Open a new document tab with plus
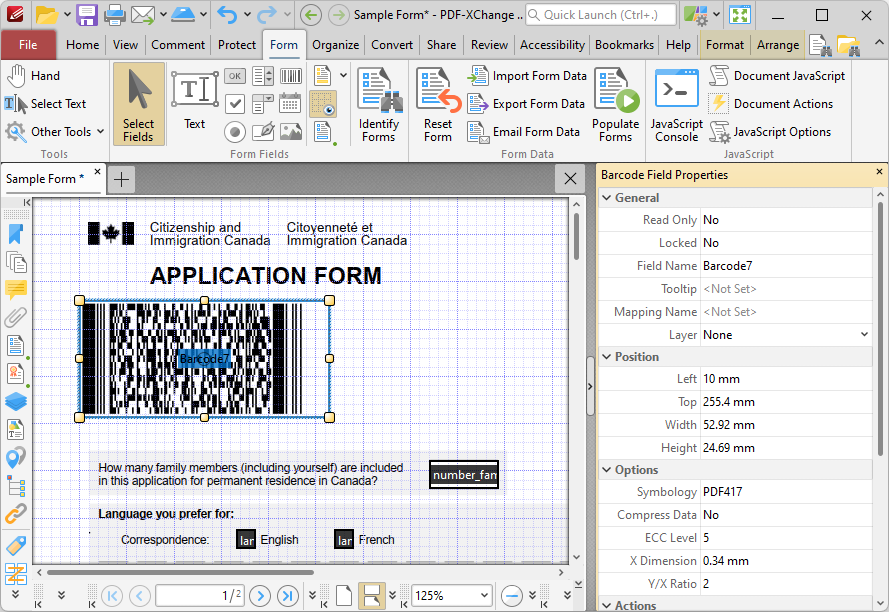The image size is (889, 612). 121,179
